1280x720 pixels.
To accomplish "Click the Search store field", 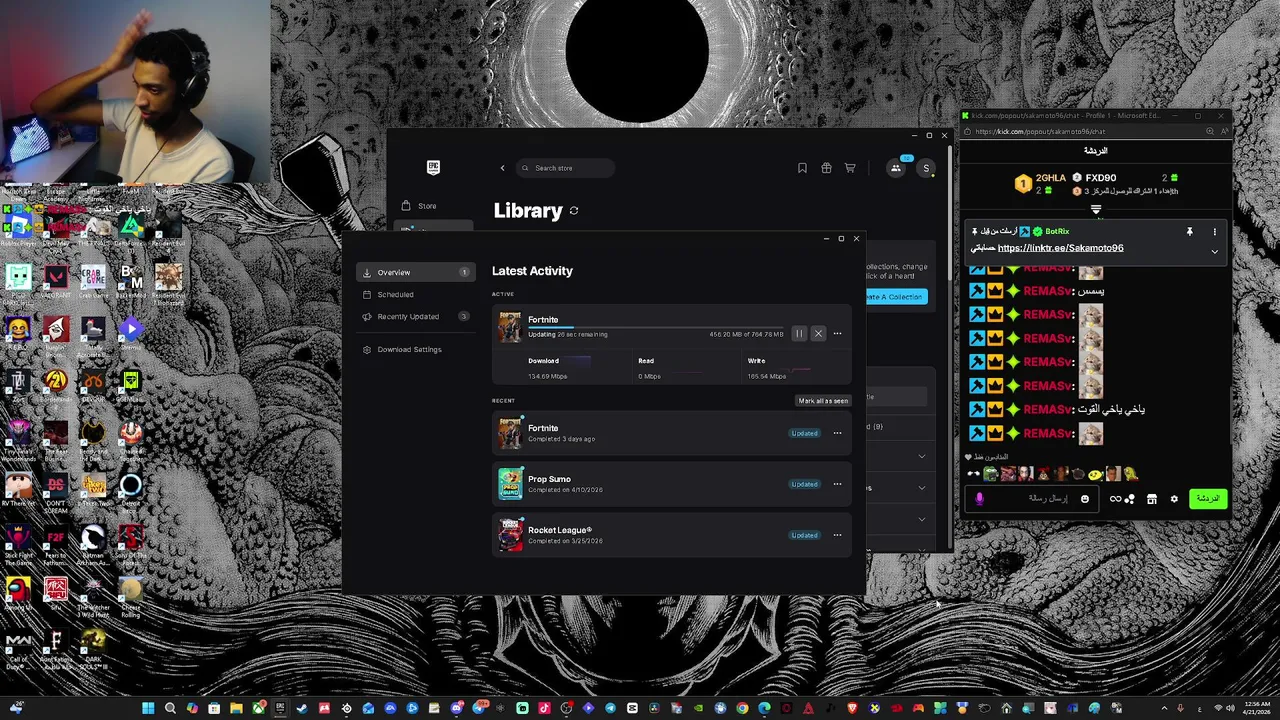I will click(565, 168).
